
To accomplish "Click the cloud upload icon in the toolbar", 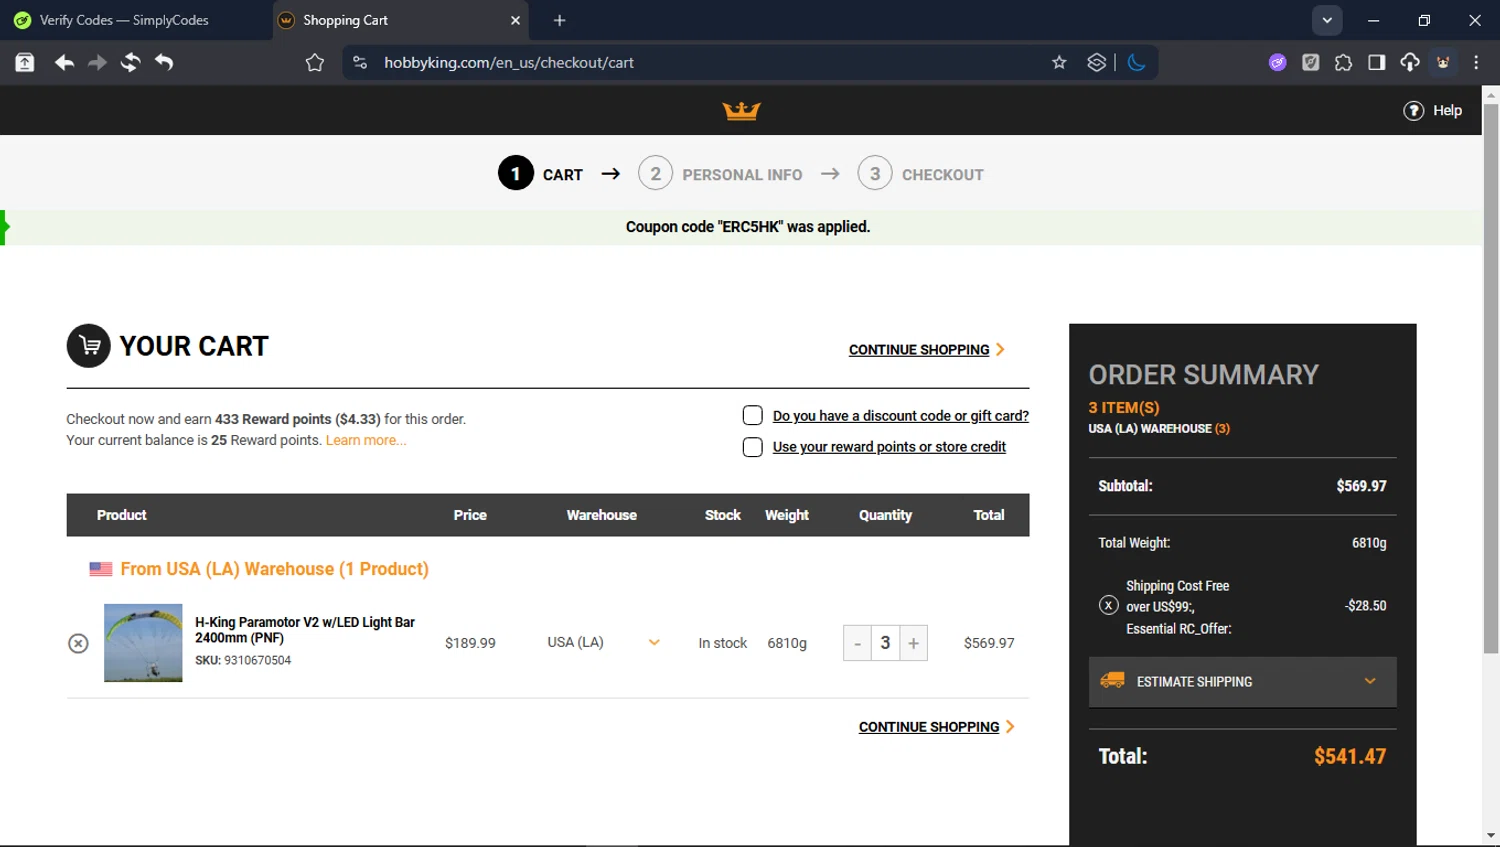I will tap(1409, 62).
